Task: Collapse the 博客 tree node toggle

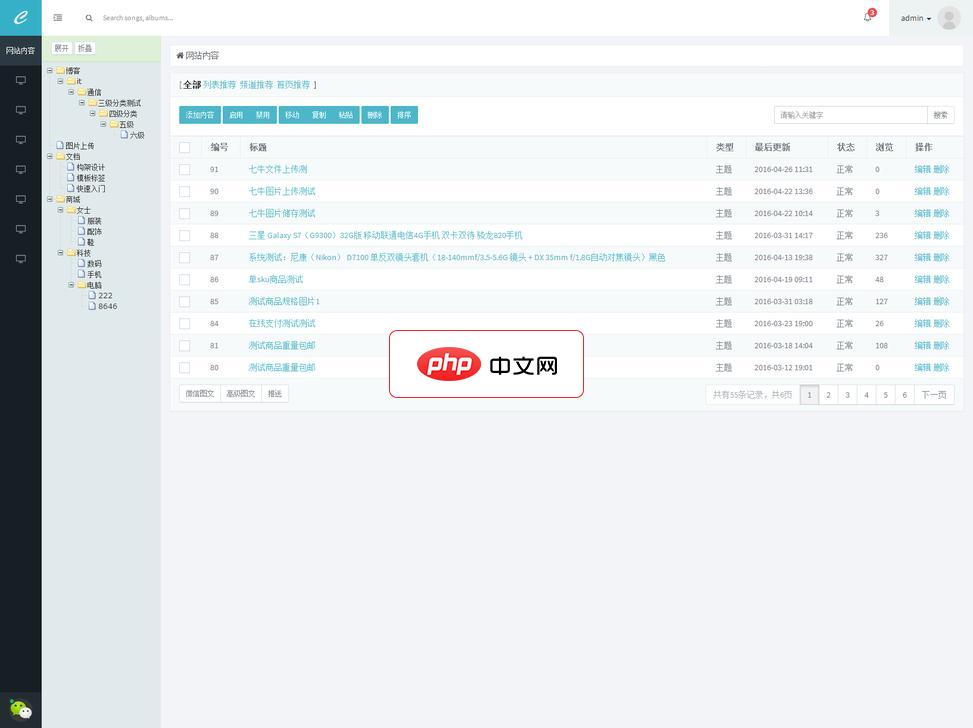Action: point(50,70)
